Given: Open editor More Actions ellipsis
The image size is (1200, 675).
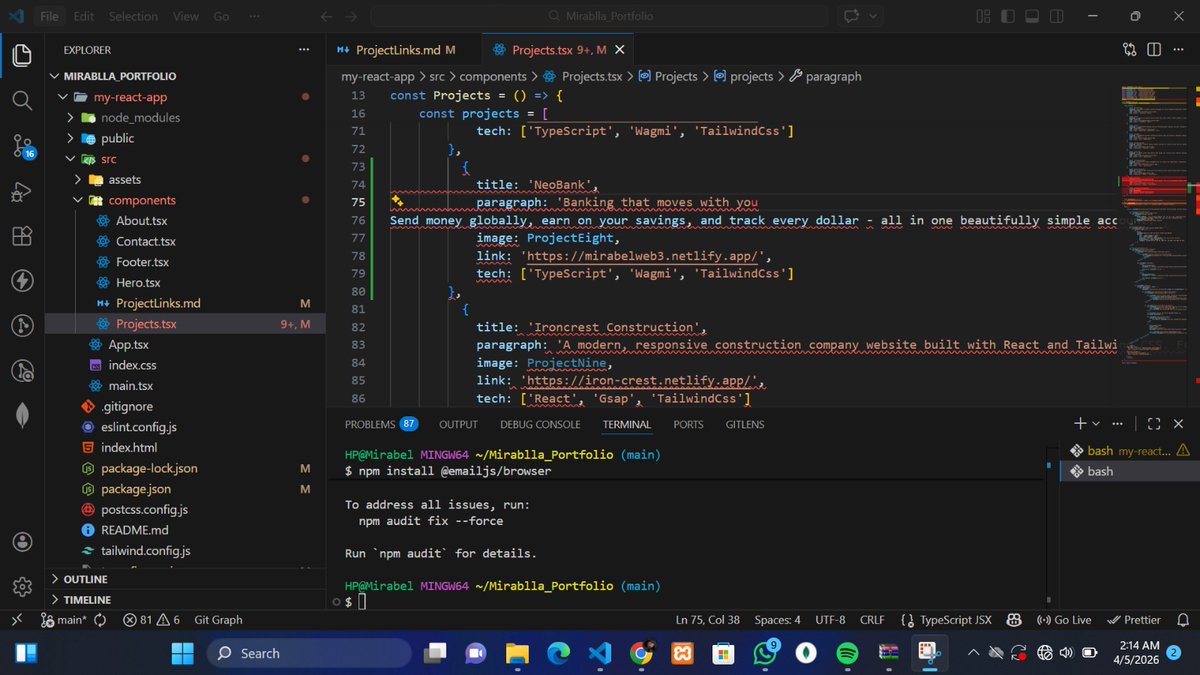Looking at the screenshot, I should click(1177, 49).
